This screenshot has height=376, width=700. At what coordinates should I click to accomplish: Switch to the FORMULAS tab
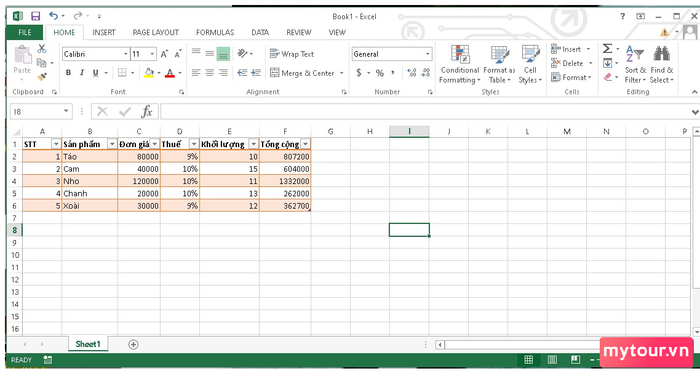tap(215, 33)
